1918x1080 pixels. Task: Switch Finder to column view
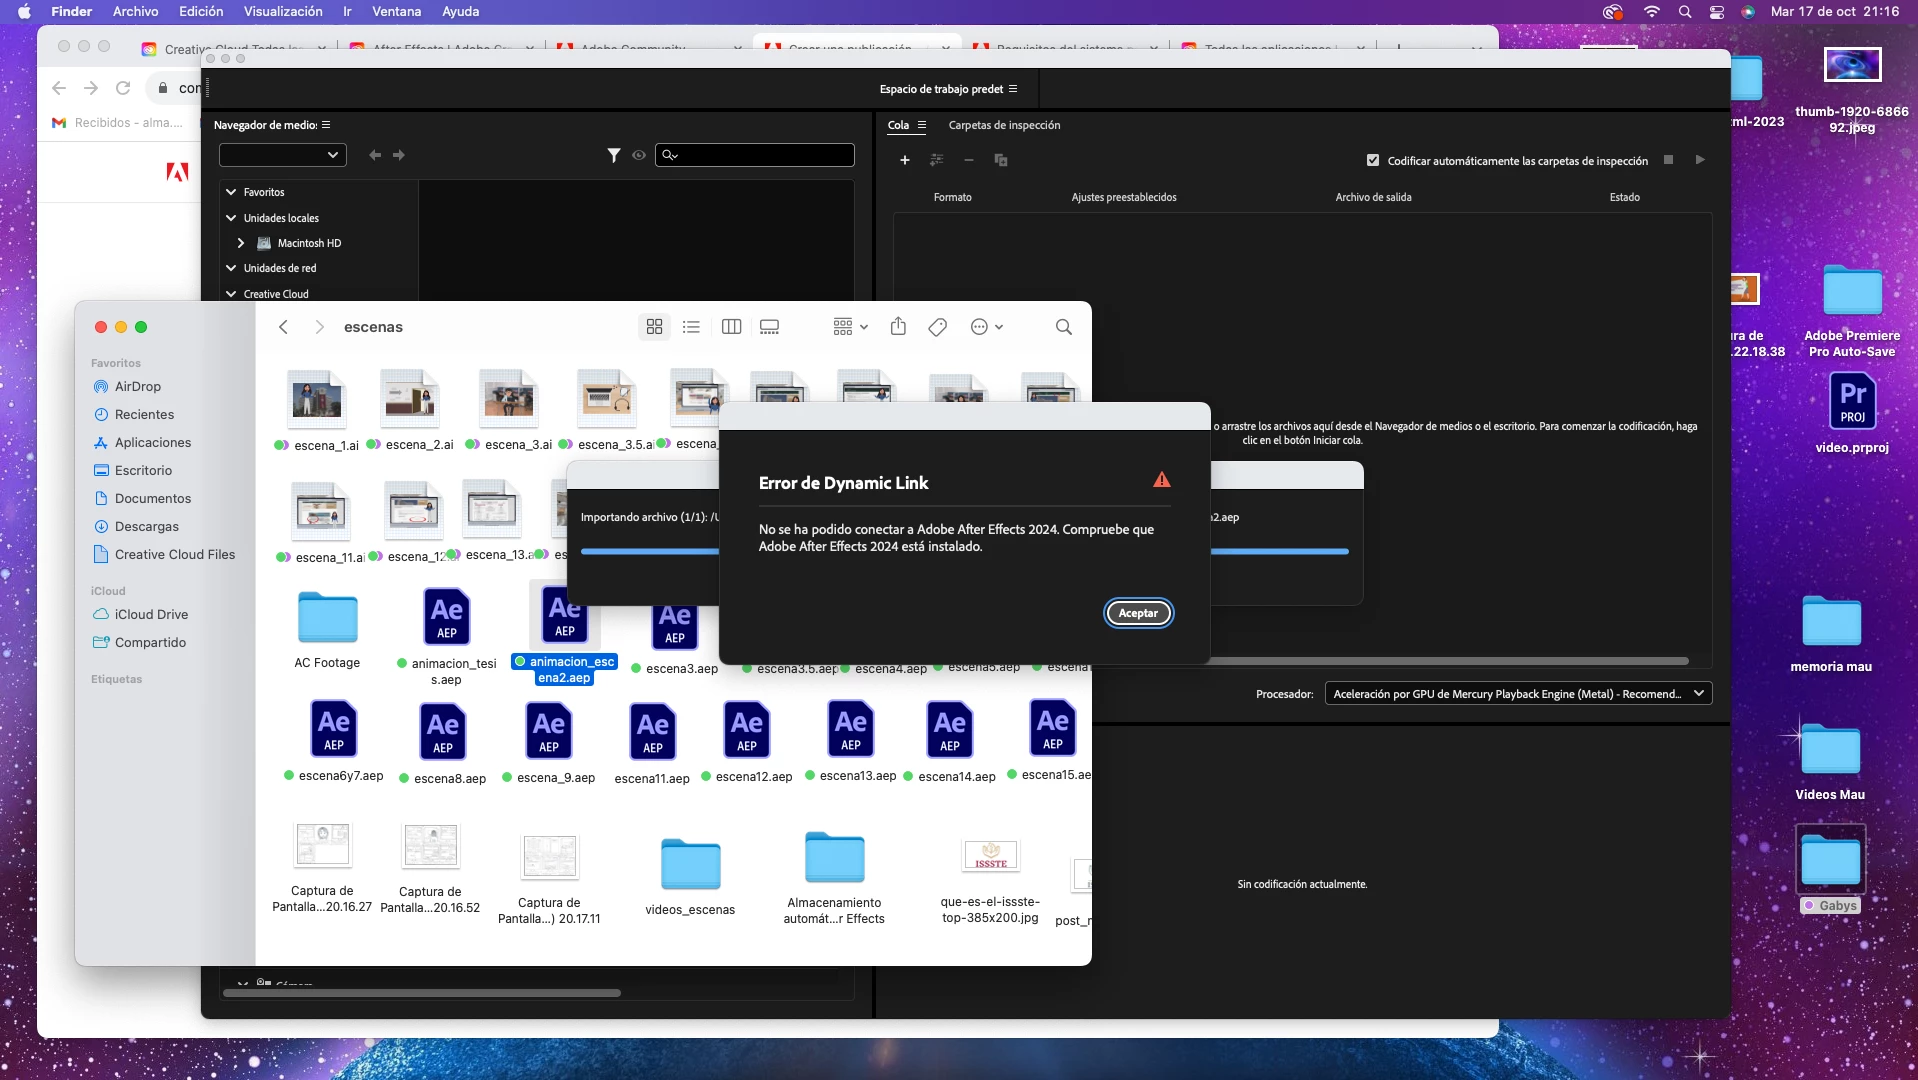731,327
